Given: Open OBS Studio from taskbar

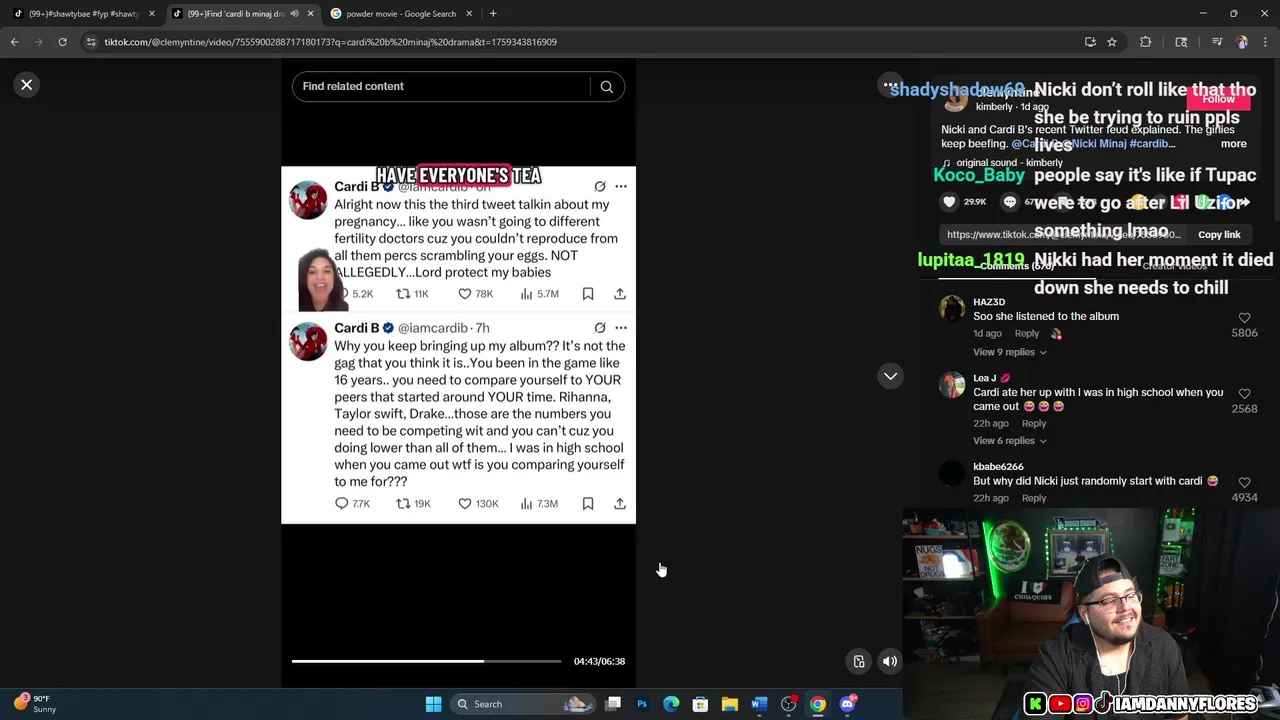Looking at the screenshot, I should click(x=789, y=704).
